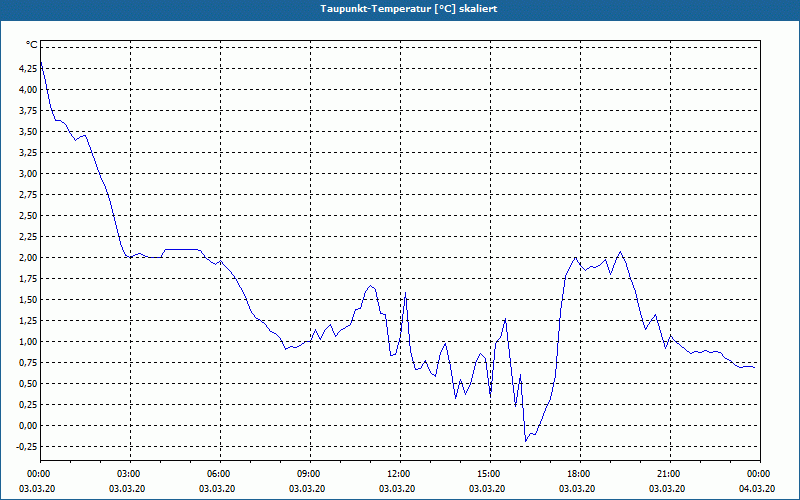Screen dimensions: 800x500
Task: Select the 1,50 y-axis label
Action: pos(29,299)
